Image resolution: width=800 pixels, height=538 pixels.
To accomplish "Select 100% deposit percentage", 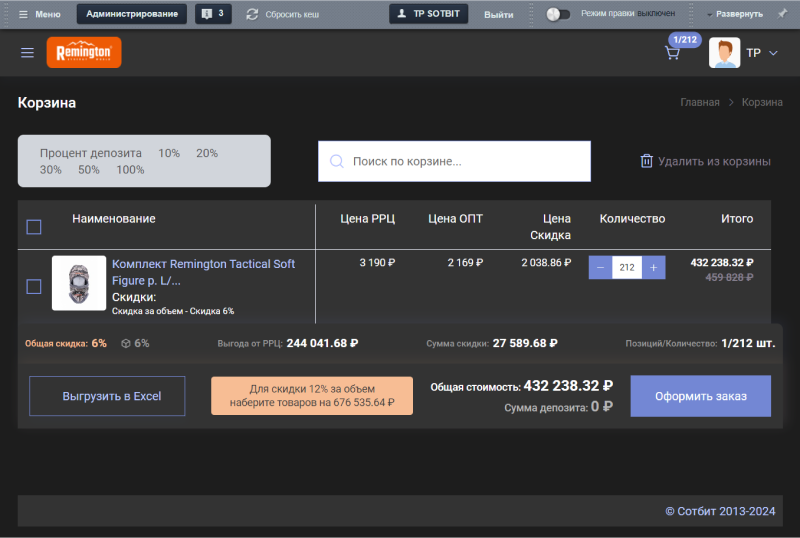I will pyautogui.click(x=130, y=169).
